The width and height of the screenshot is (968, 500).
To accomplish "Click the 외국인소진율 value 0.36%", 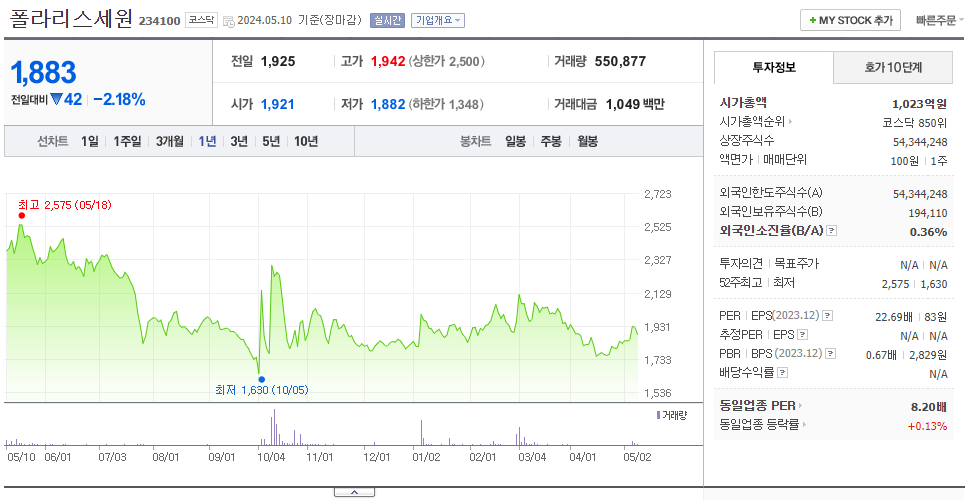I will click(928, 231).
